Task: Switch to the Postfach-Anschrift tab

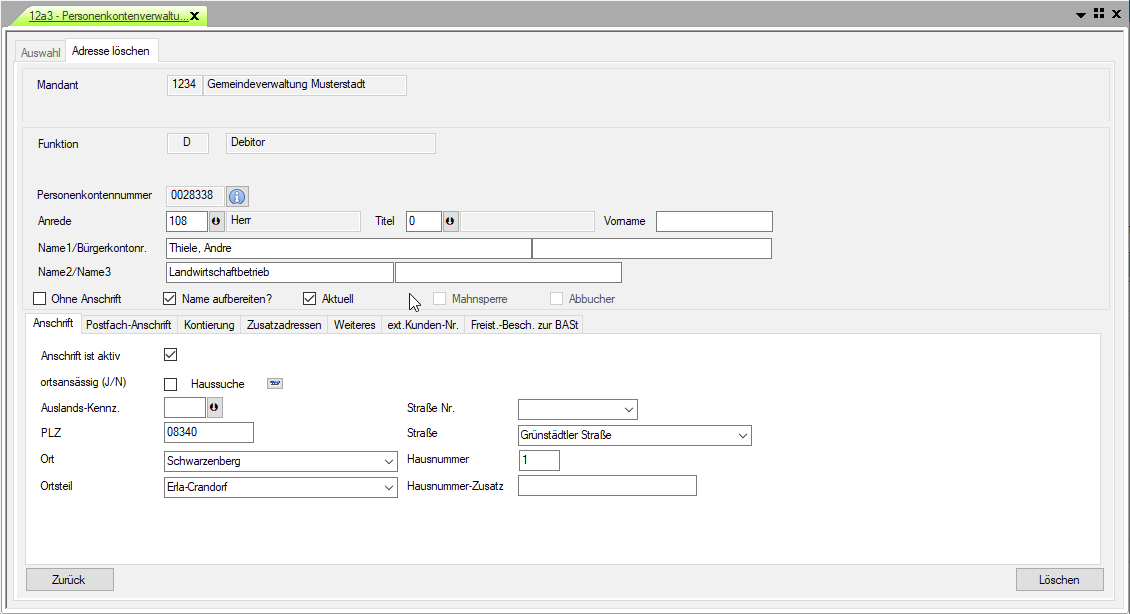Action: click(x=128, y=325)
